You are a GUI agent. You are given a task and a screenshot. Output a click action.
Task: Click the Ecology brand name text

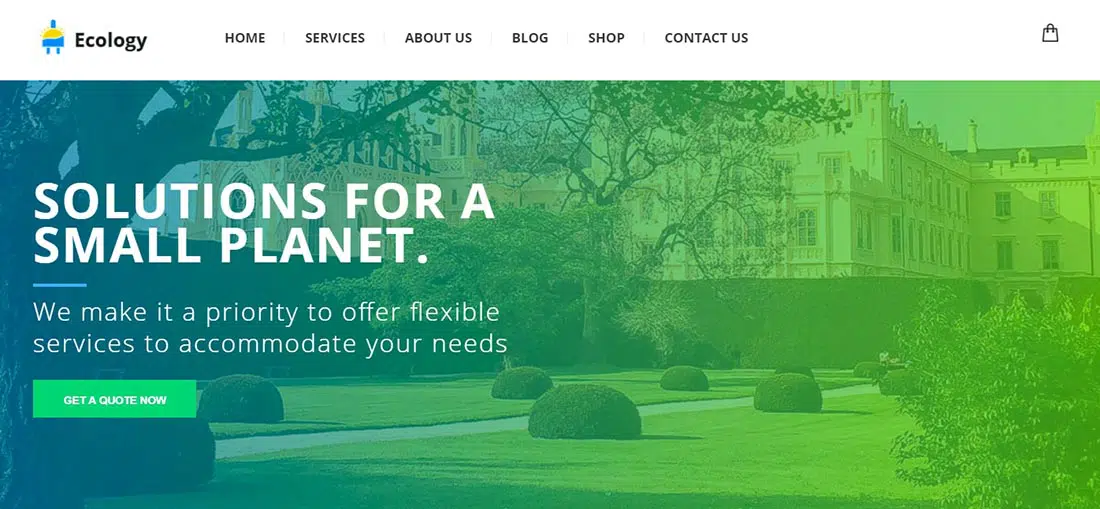(x=111, y=40)
